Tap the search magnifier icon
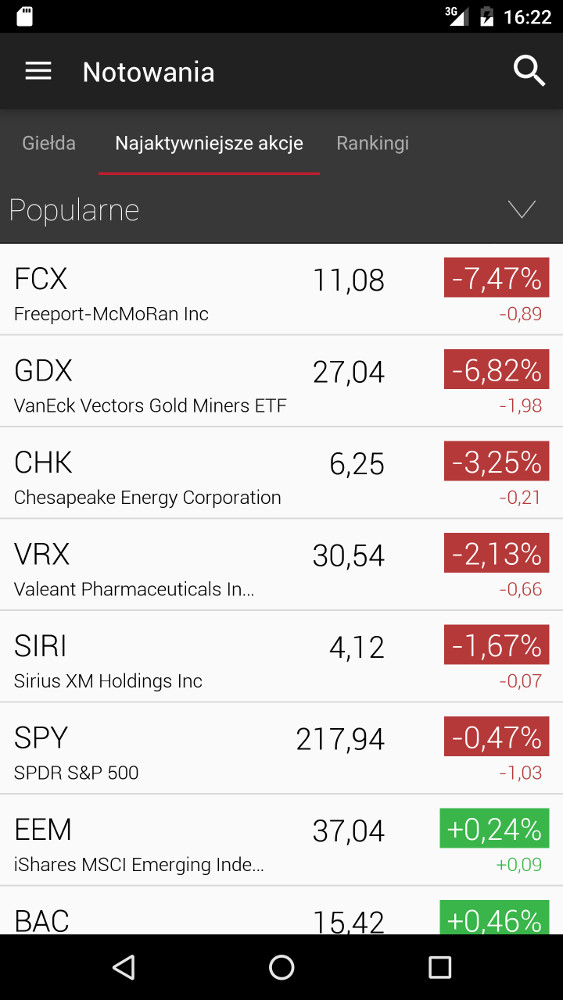The width and height of the screenshot is (563, 1000). [529, 71]
